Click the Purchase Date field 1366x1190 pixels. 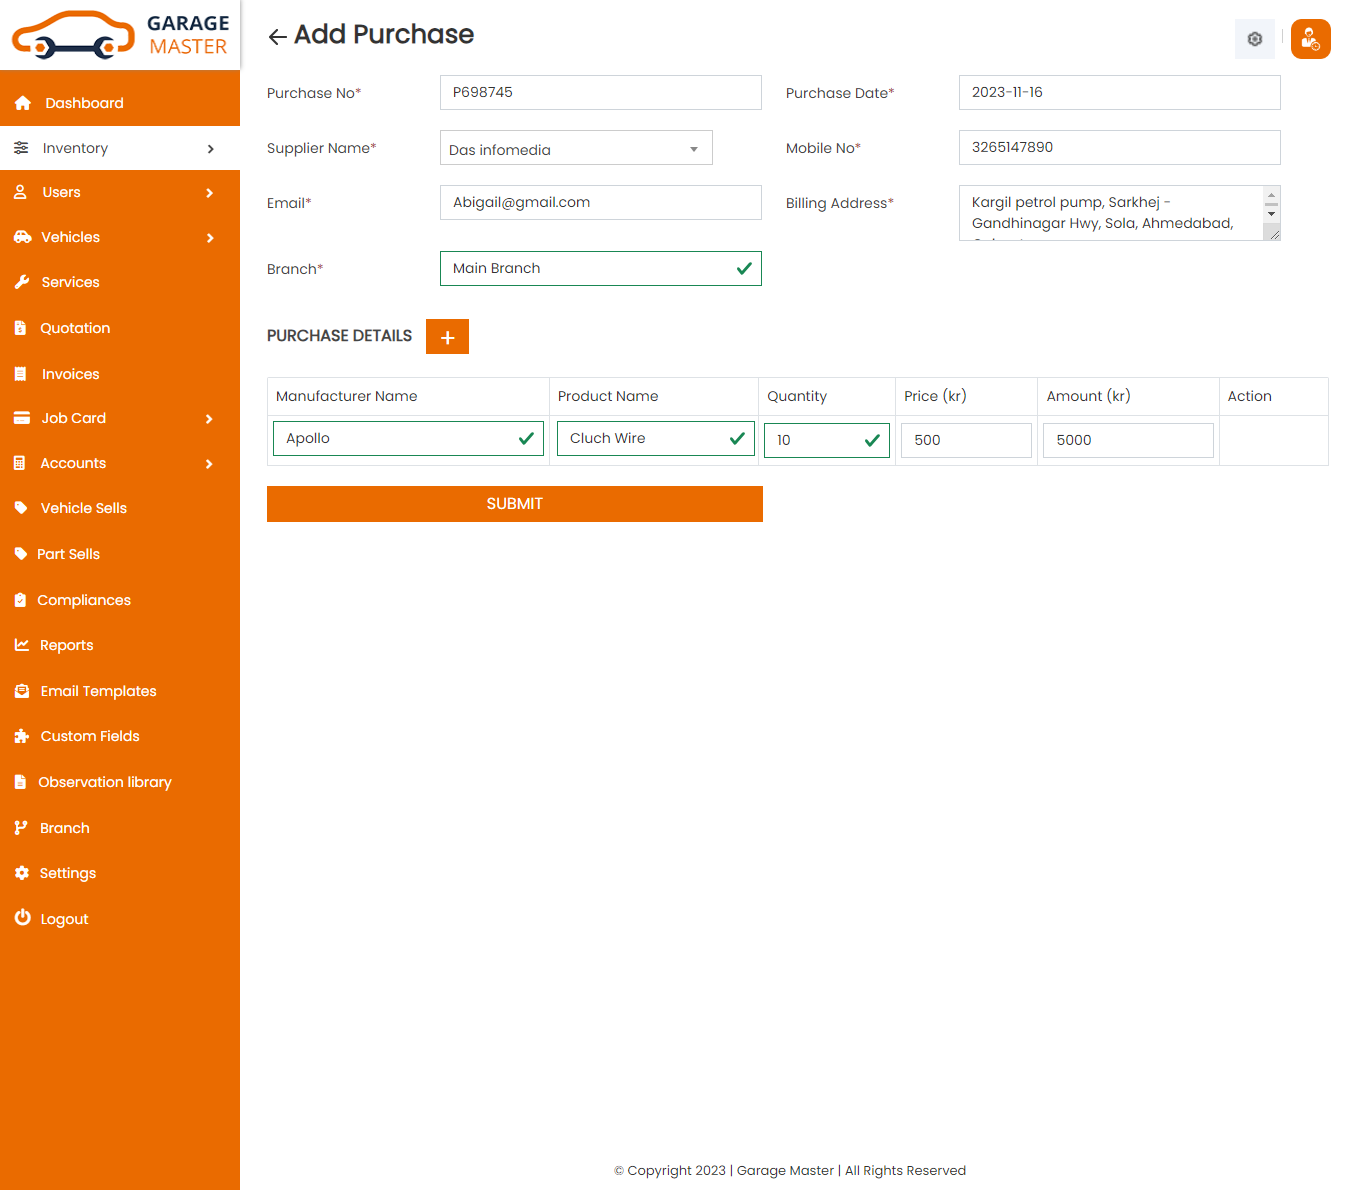point(1119,92)
